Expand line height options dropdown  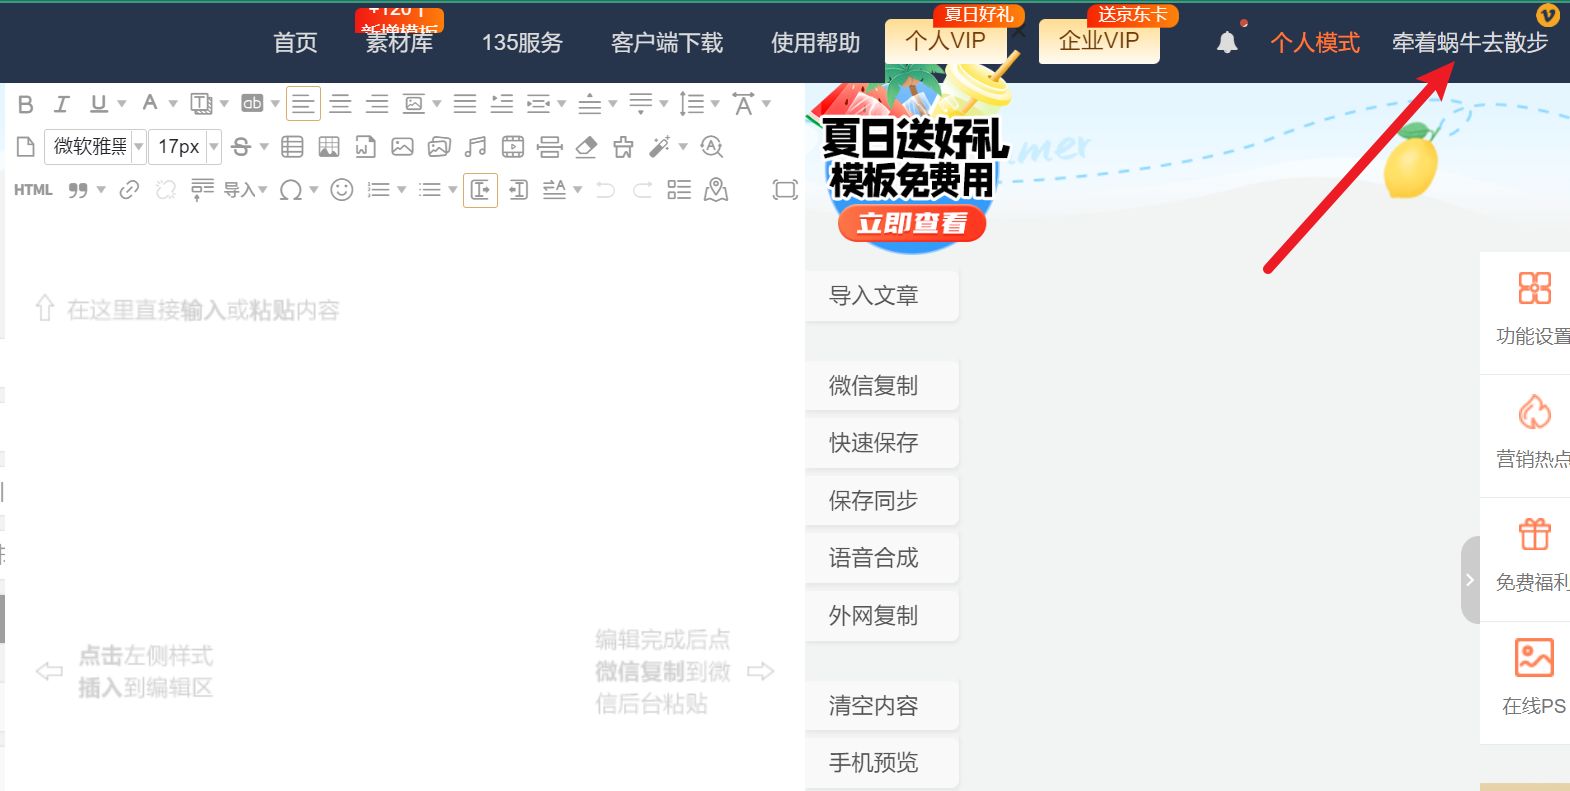click(x=715, y=104)
